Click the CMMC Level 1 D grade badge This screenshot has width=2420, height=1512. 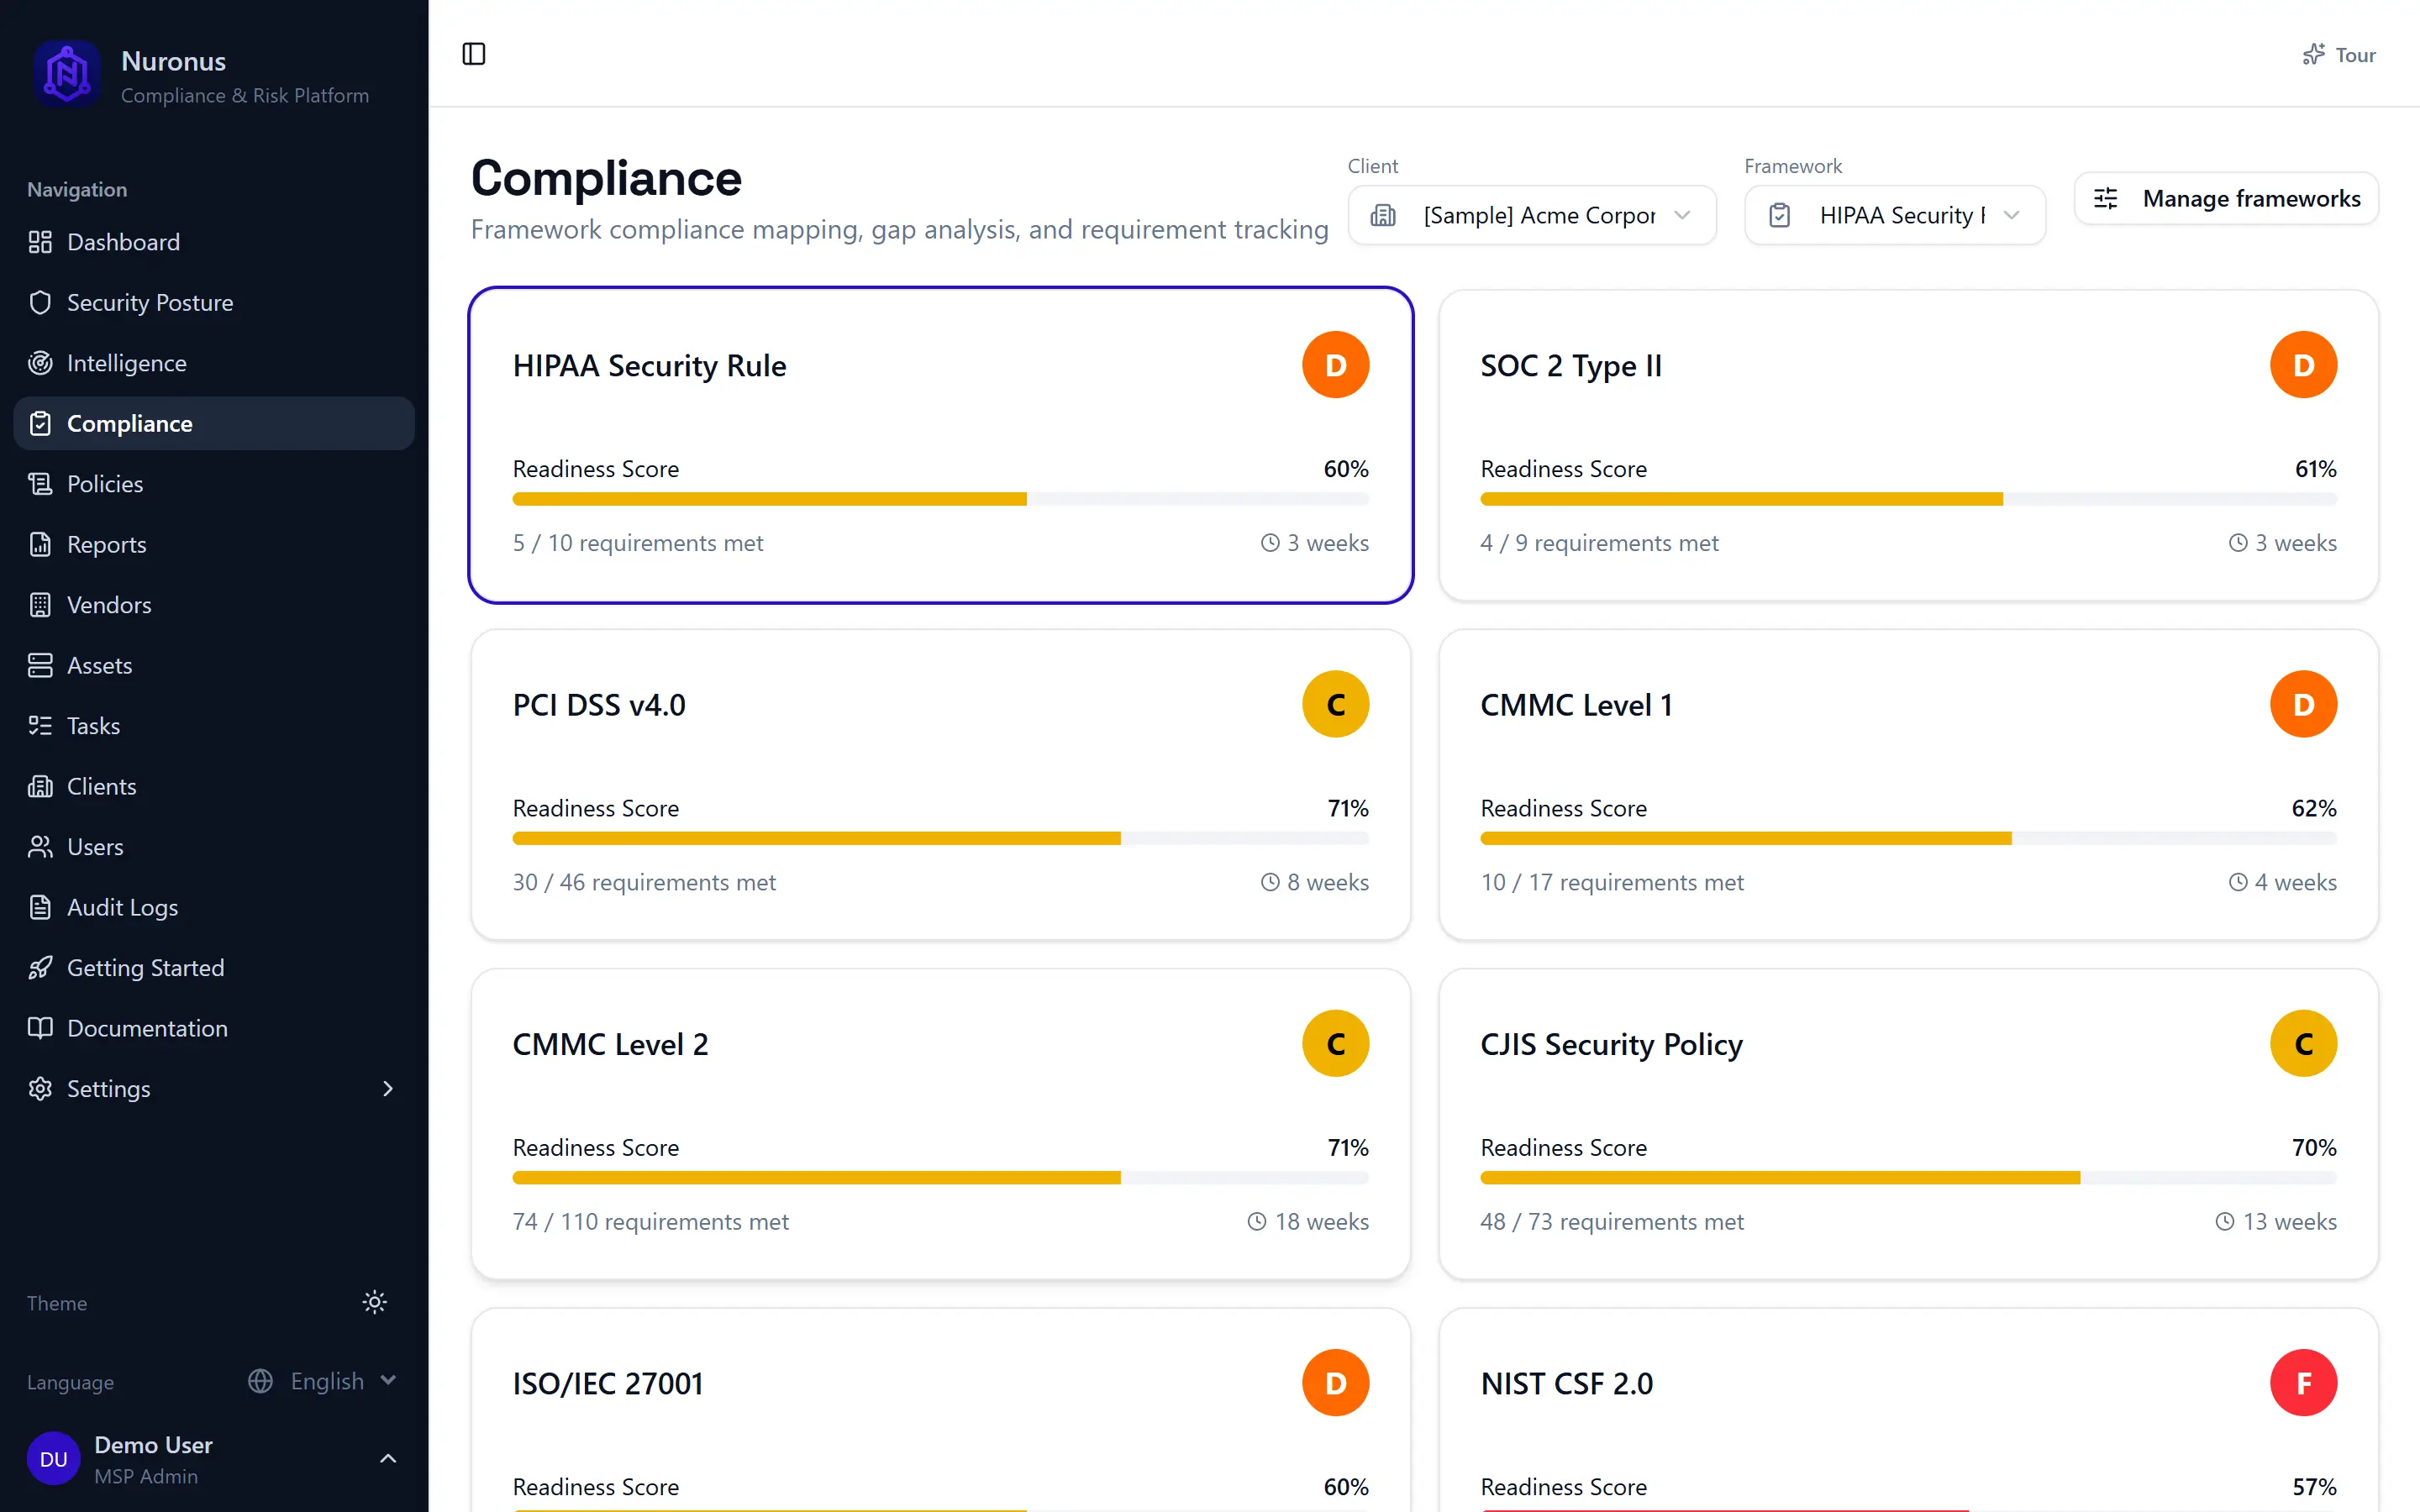(2303, 704)
